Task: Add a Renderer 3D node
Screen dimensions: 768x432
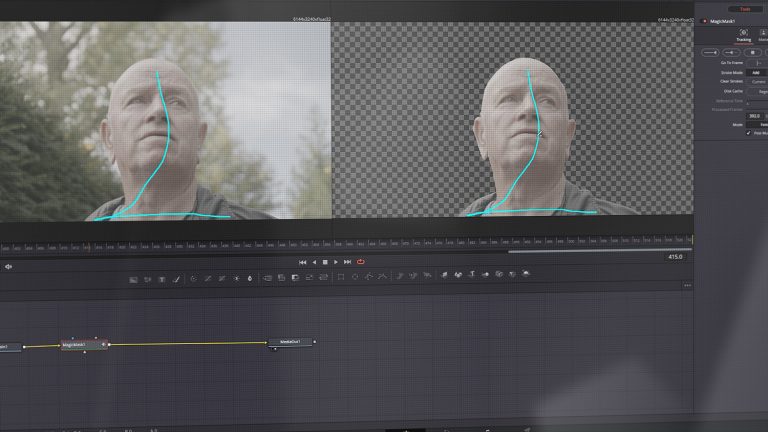Action: click(526, 273)
